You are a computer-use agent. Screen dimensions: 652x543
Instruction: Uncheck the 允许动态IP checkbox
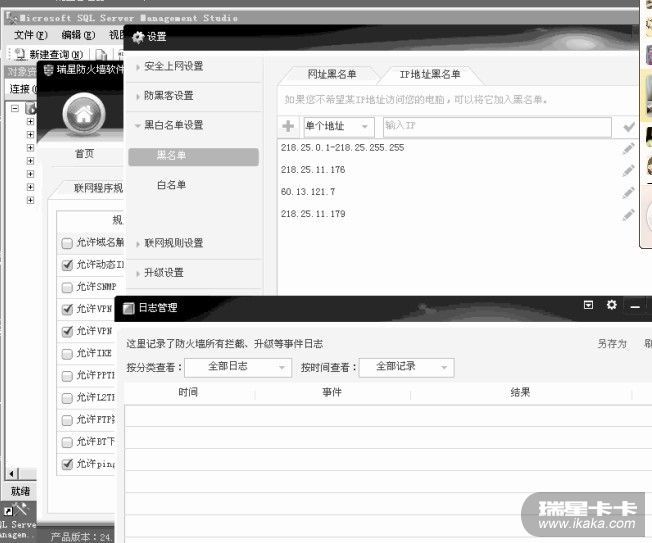coord(67,265)
